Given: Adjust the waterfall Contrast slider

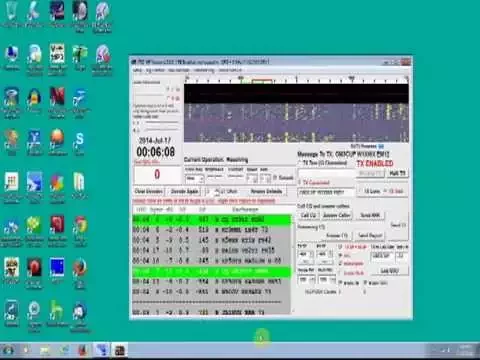Looking at the screenshot, I should pyautogui.click(x=235, y=177).
